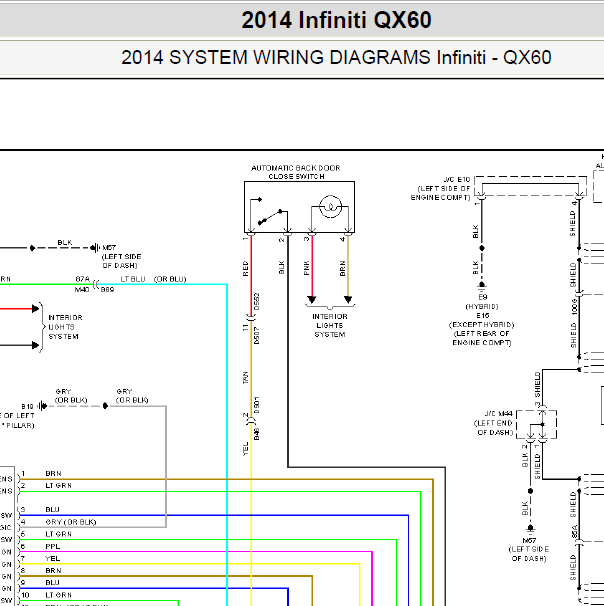This screenshot has width=604, height=606.
Task: Select the "PNK" wire label at switch pin 3
Action: pyautogui.click(x=307, y=268)
